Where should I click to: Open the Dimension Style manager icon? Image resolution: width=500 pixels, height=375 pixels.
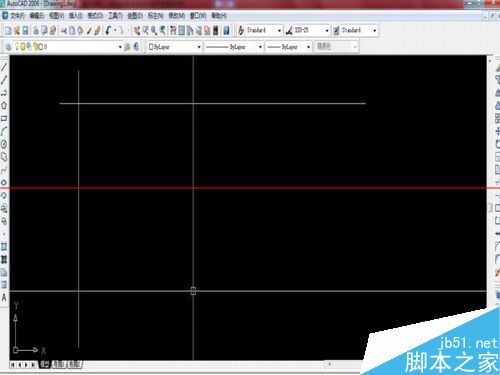pos(289,30)
